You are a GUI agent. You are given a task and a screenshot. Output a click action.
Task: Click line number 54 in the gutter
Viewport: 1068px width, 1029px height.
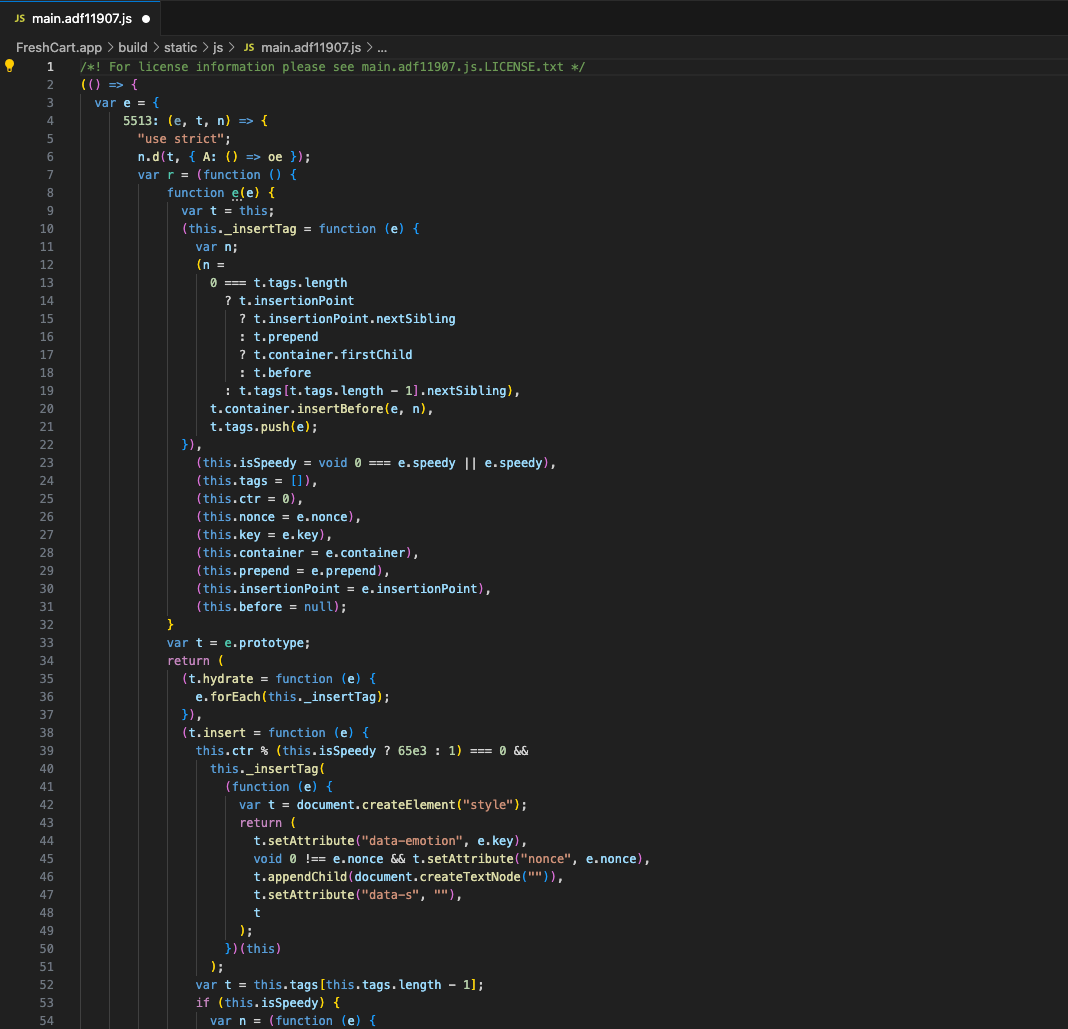(46, 1021)
